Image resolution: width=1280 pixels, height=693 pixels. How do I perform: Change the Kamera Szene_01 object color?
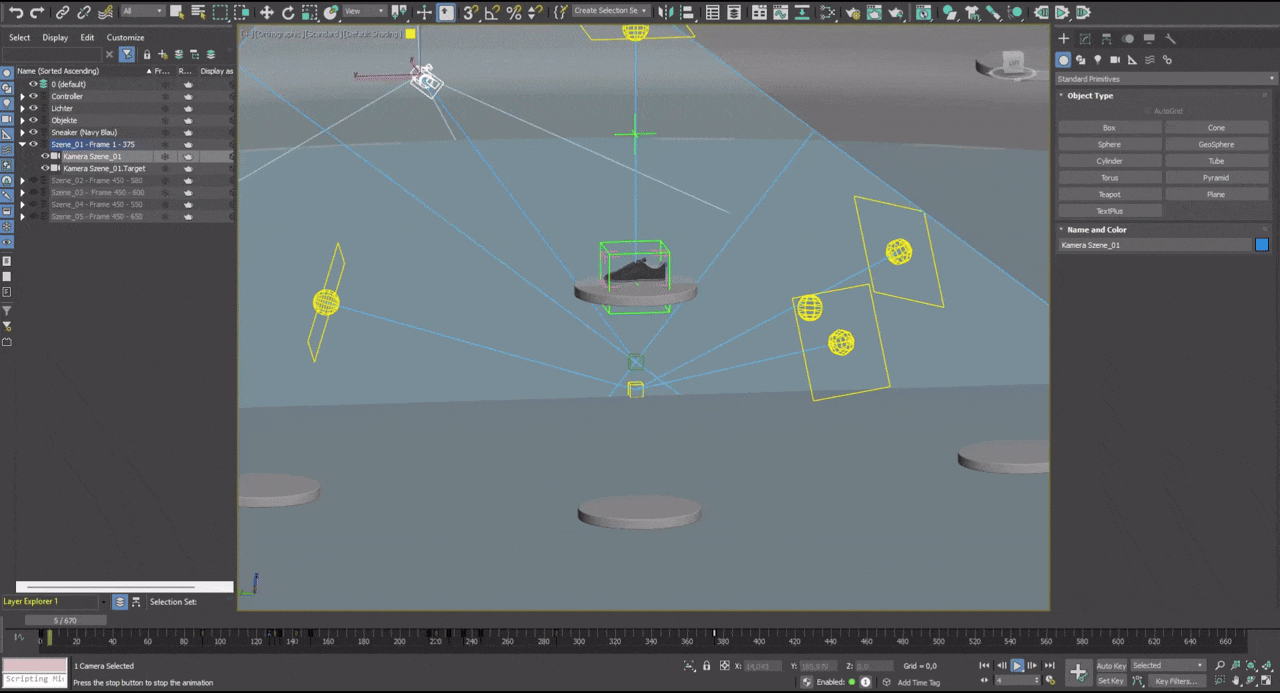[1261, 245]
